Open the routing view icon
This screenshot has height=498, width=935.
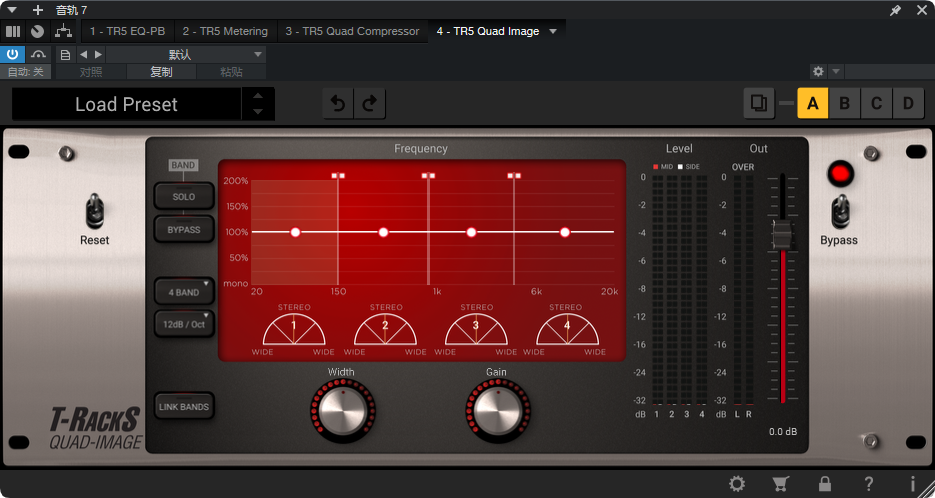click(63, 31)
